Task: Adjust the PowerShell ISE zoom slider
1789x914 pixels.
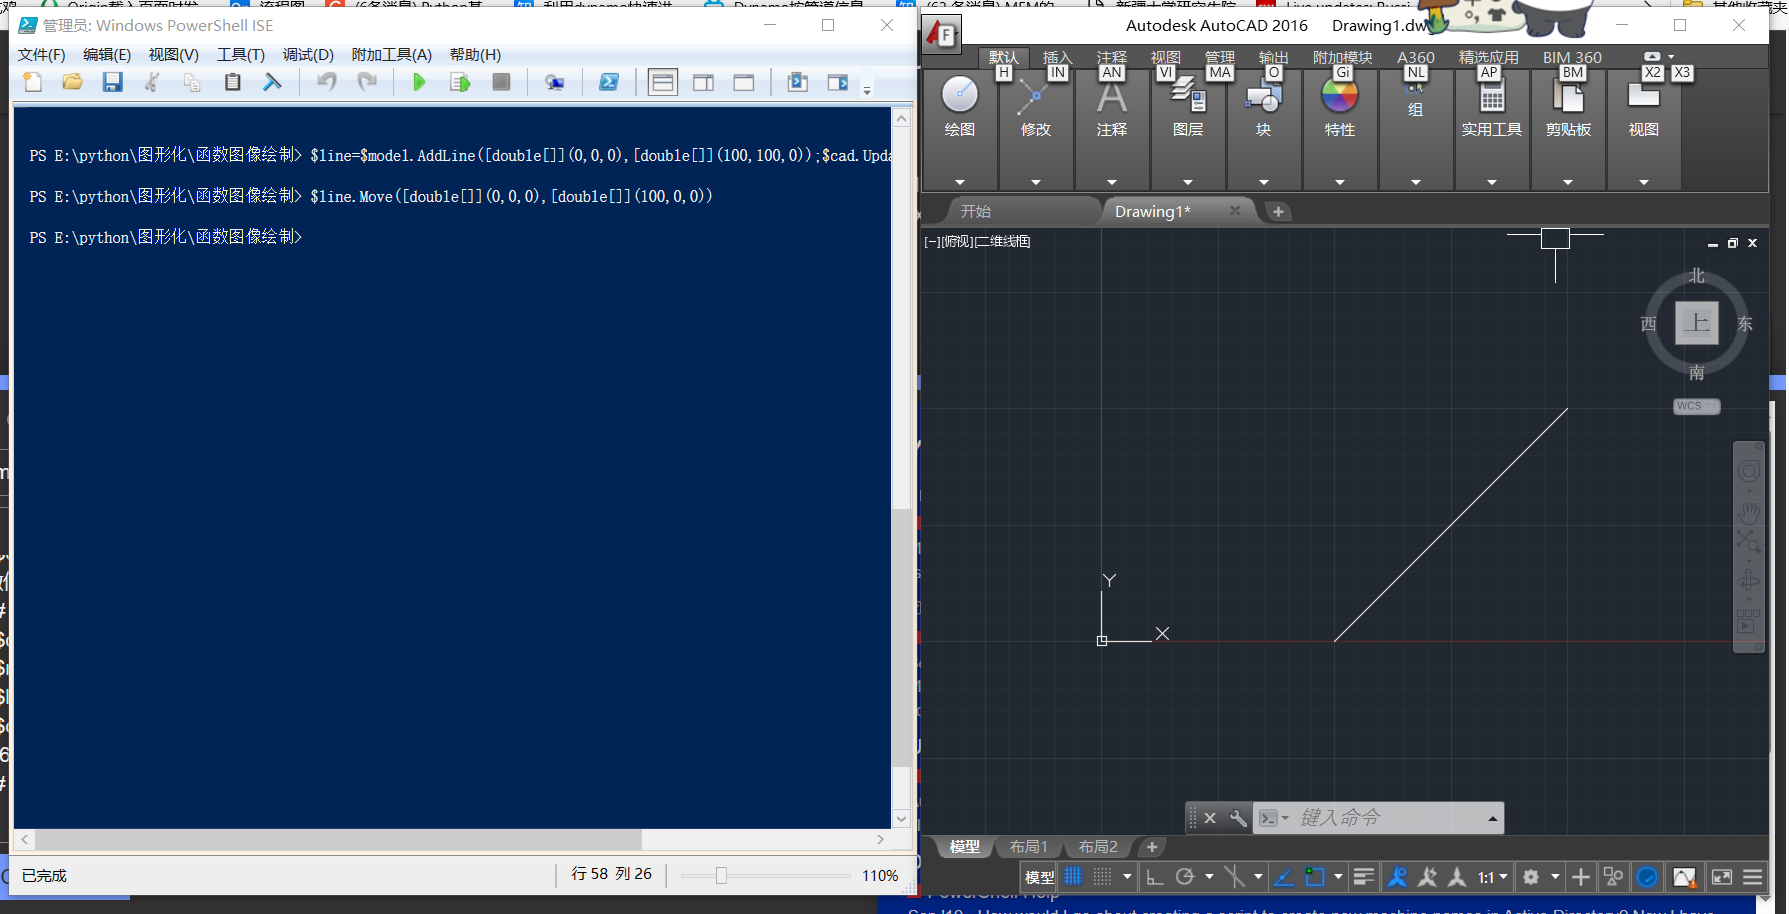Action: (721, 876)
